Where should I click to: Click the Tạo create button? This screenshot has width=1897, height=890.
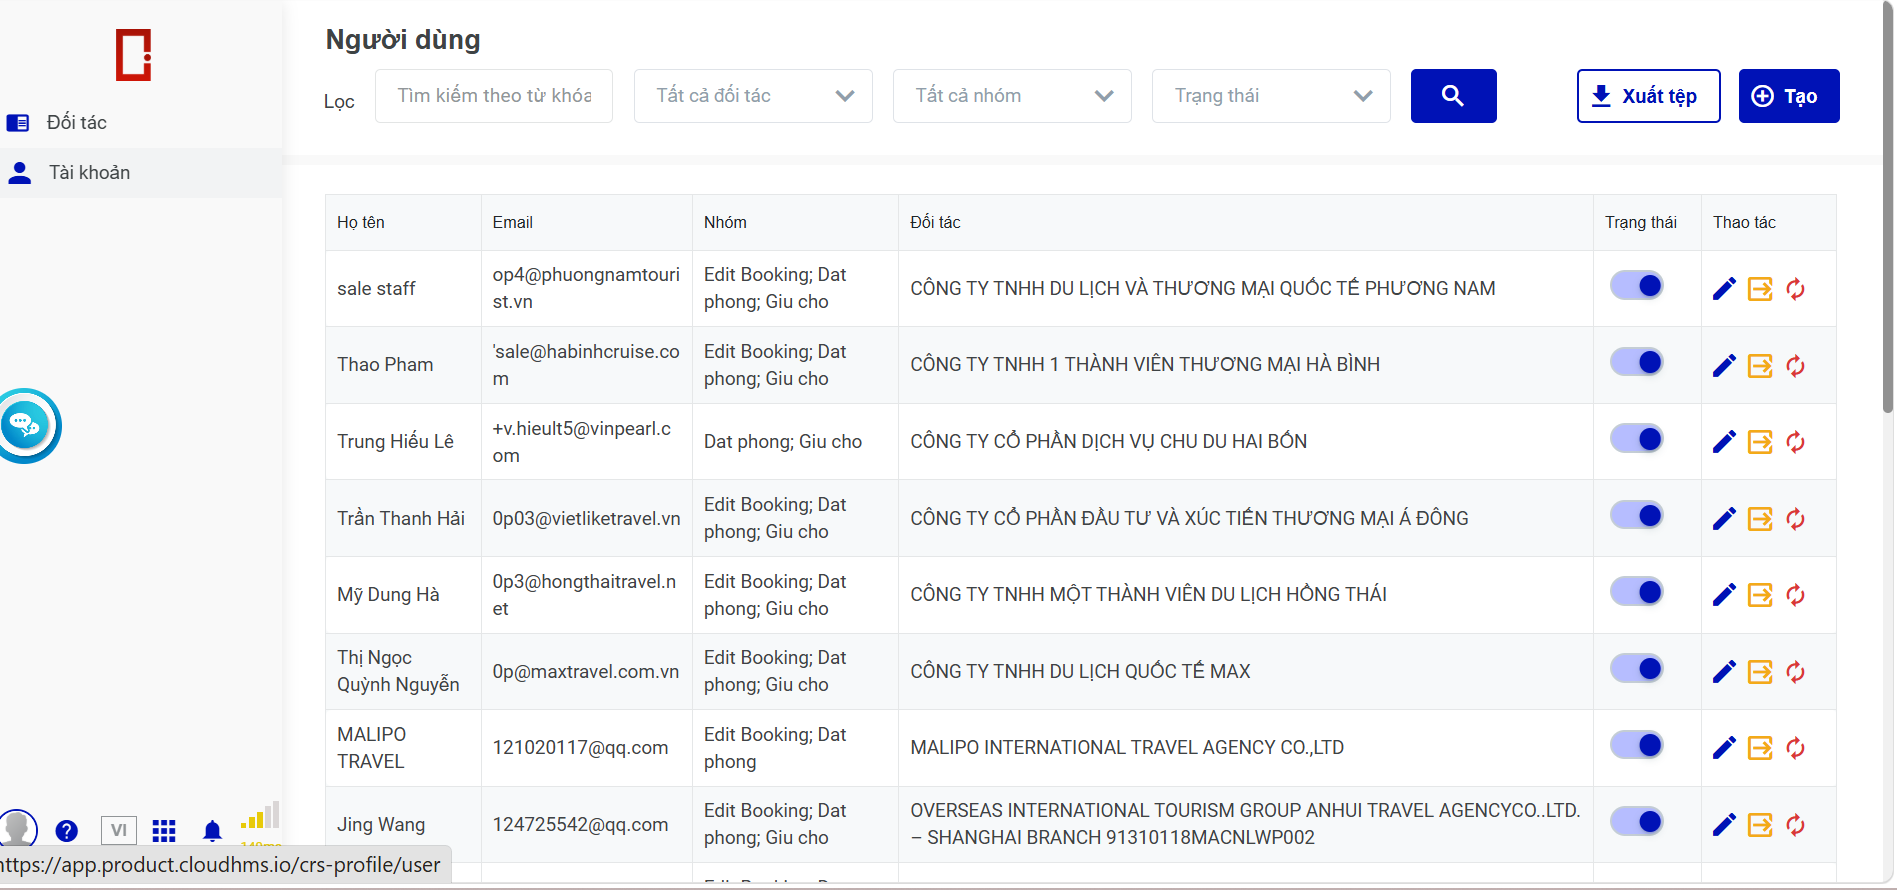click(1789, 96)
